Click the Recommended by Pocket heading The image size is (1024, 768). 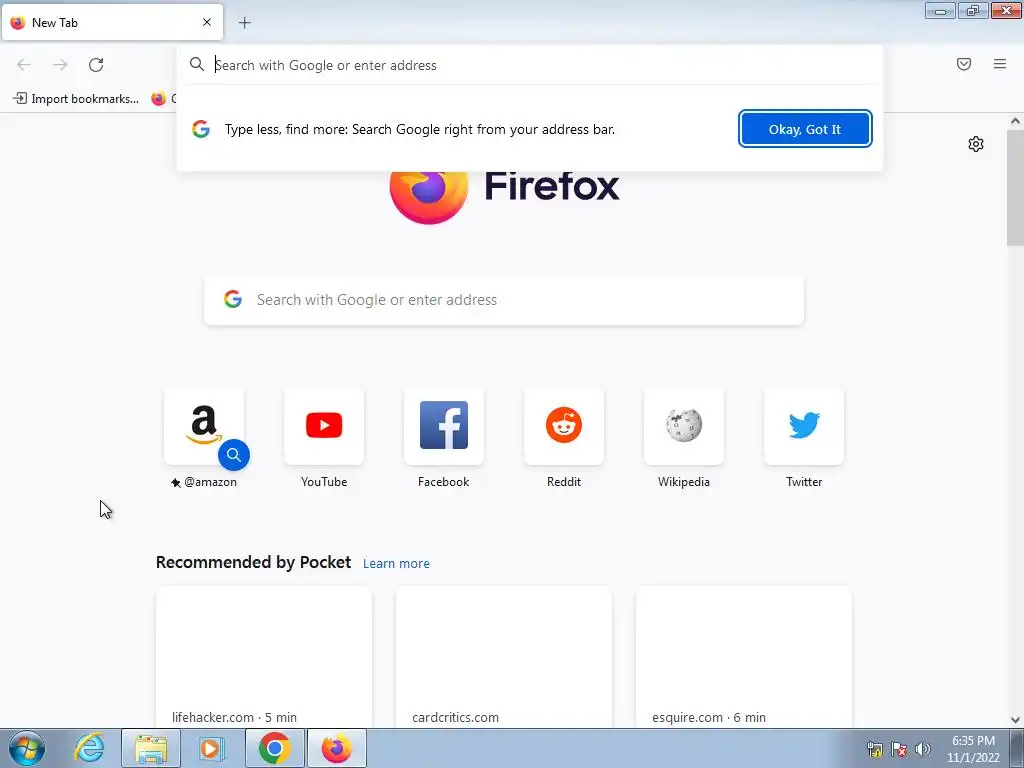click(253, 562)
